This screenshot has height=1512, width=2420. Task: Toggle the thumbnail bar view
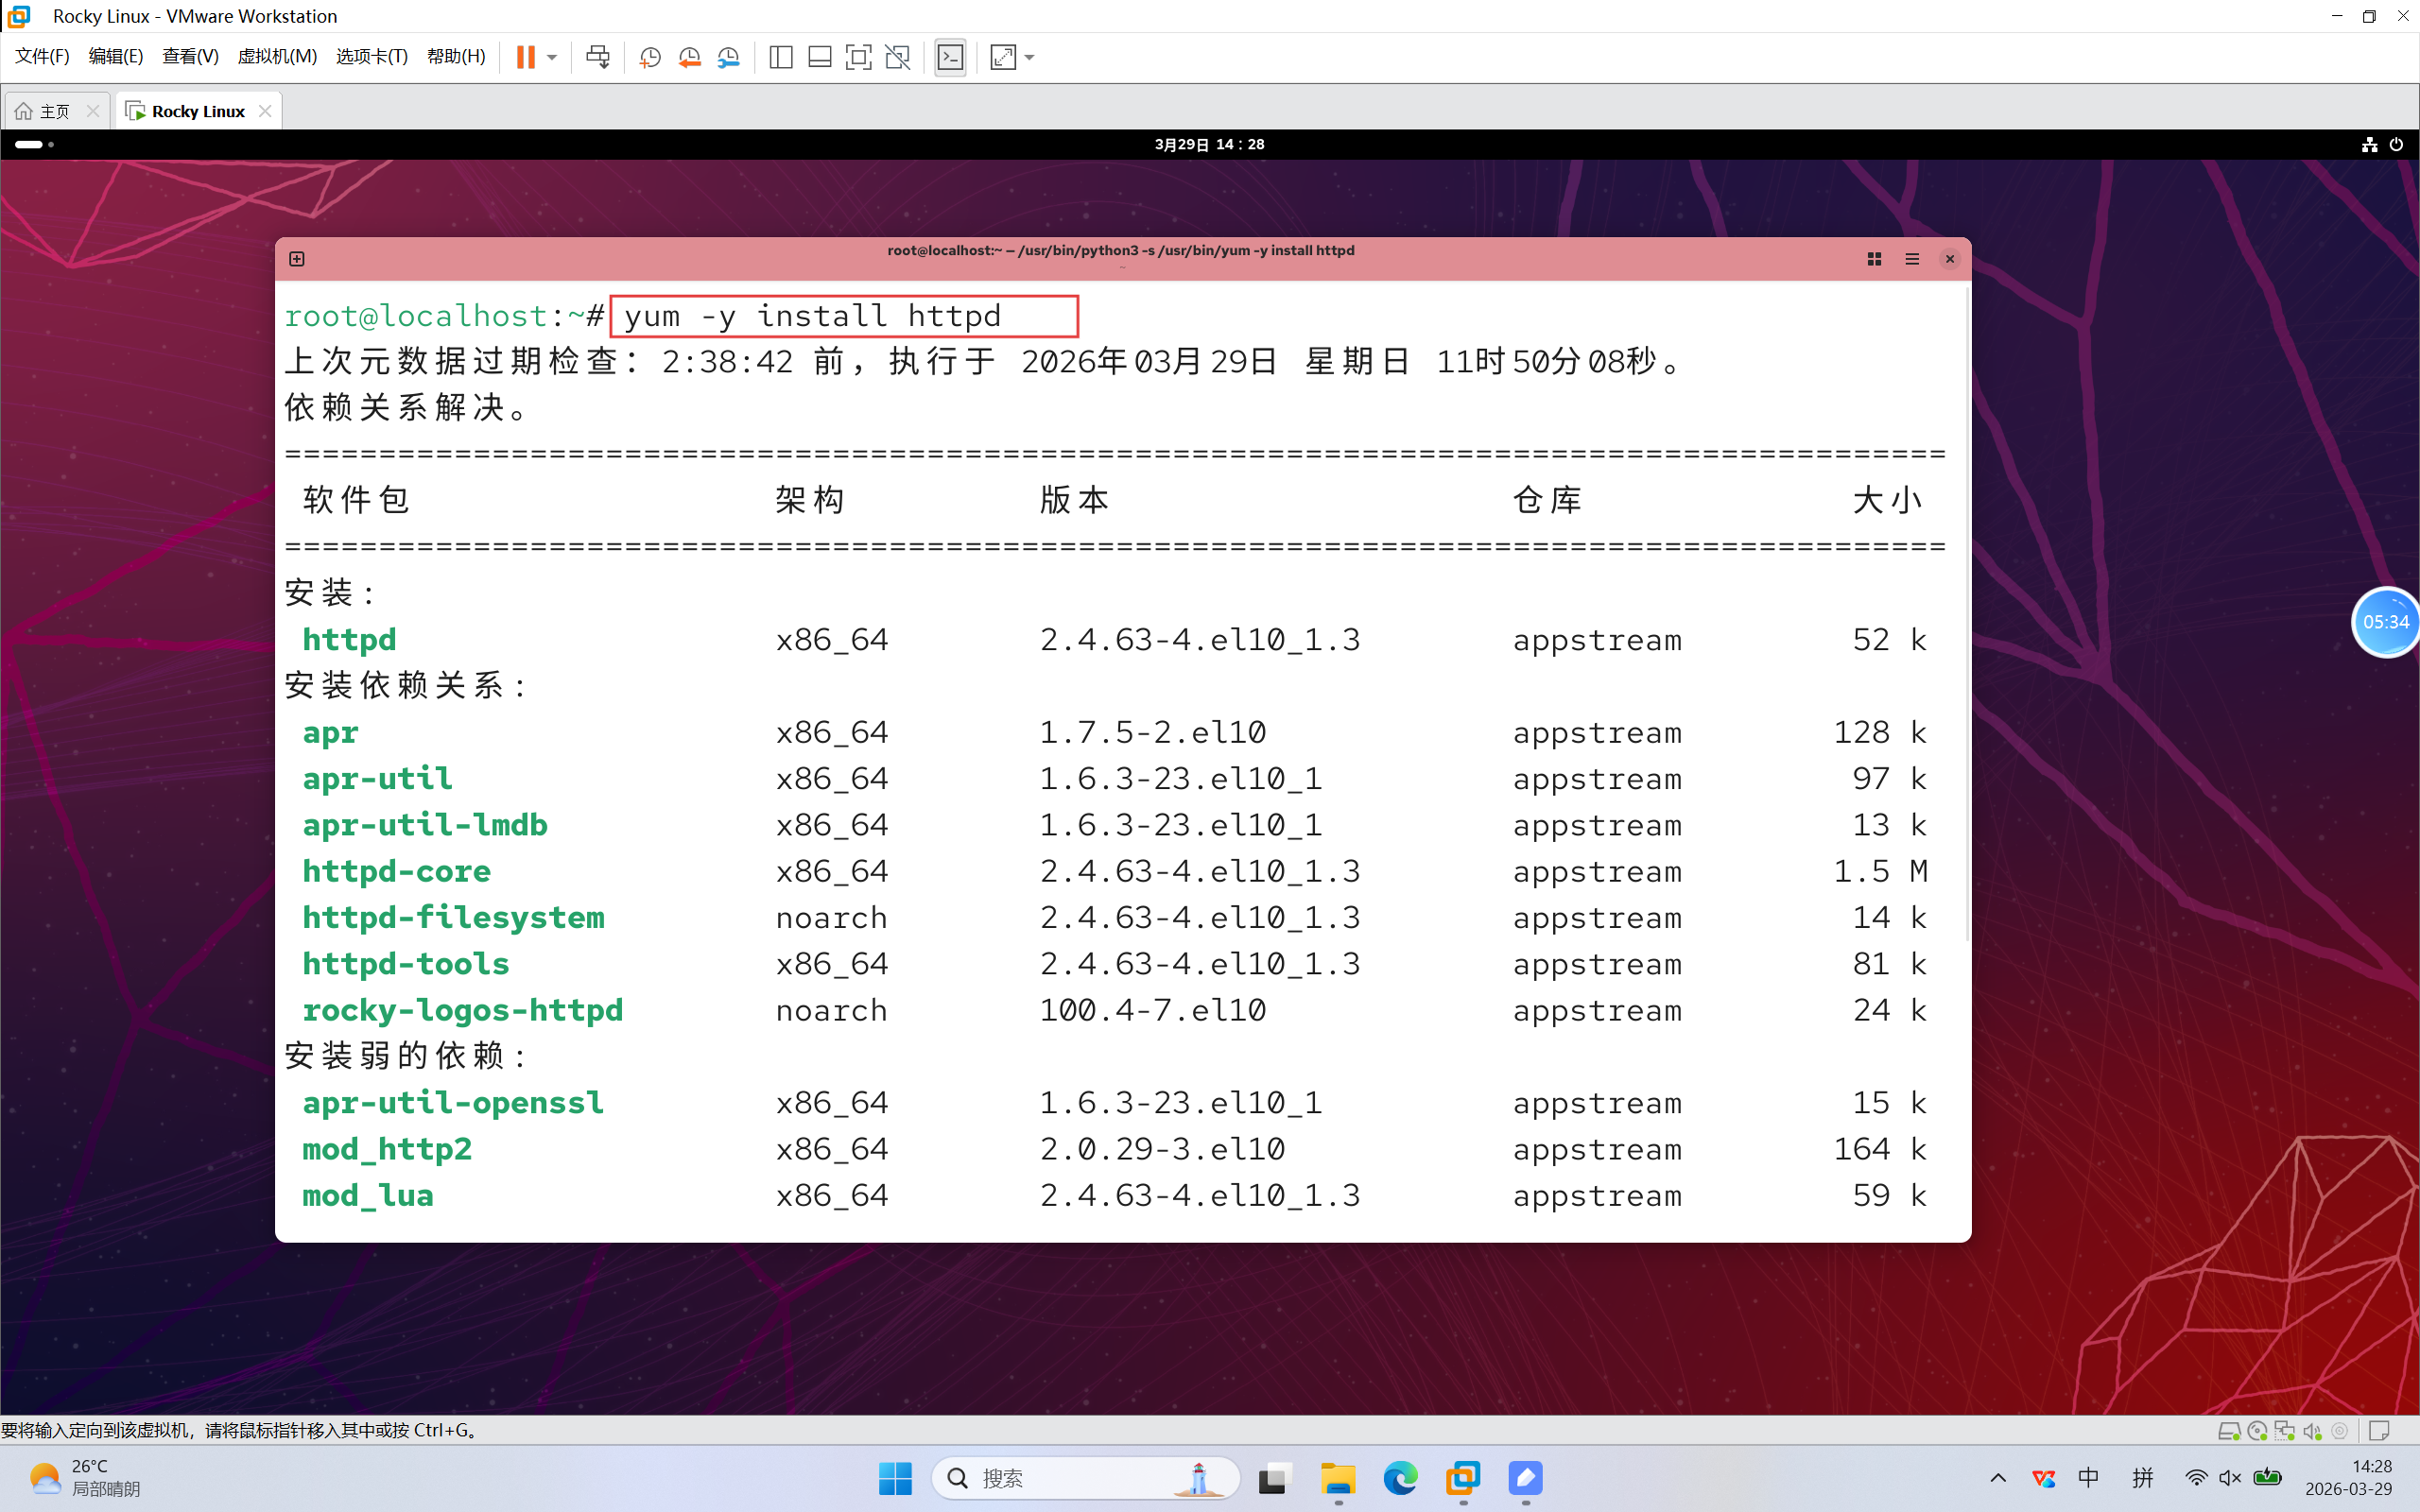click(820, 57)
